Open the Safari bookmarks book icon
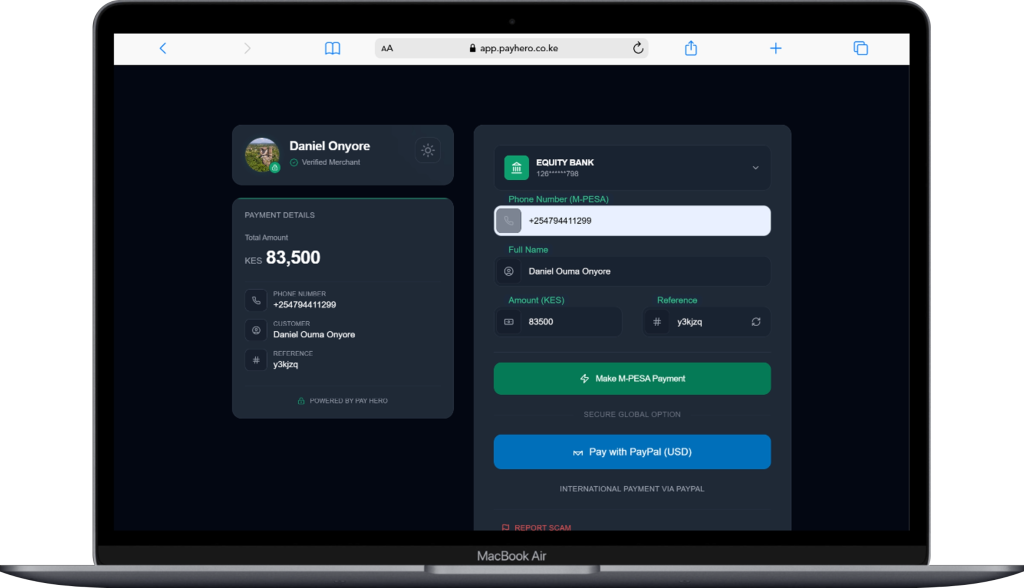Screen dimensions: 1024x588 tap(332, 48)
